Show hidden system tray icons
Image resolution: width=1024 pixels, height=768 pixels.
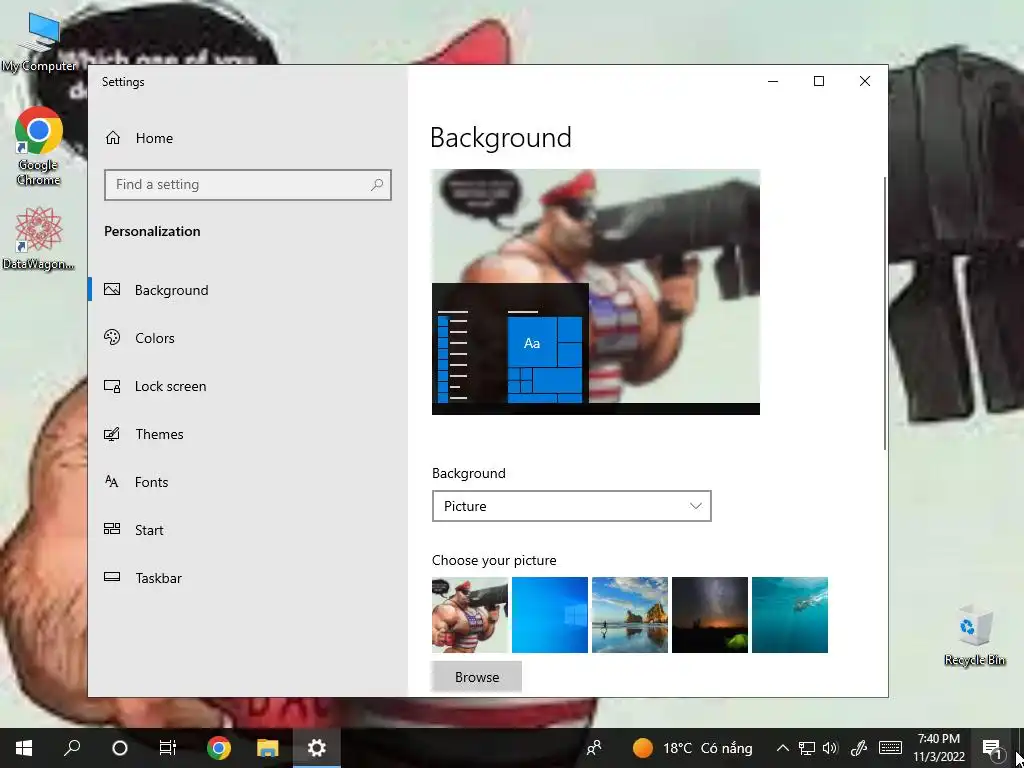[782, 748]
